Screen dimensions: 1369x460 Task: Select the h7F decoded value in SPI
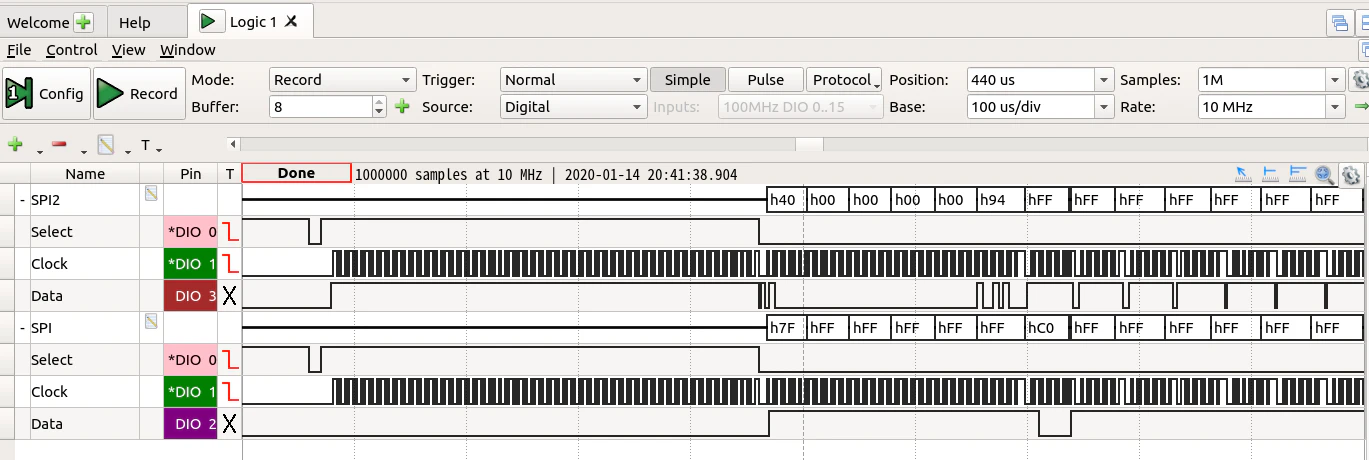click(x=786, y=328)
